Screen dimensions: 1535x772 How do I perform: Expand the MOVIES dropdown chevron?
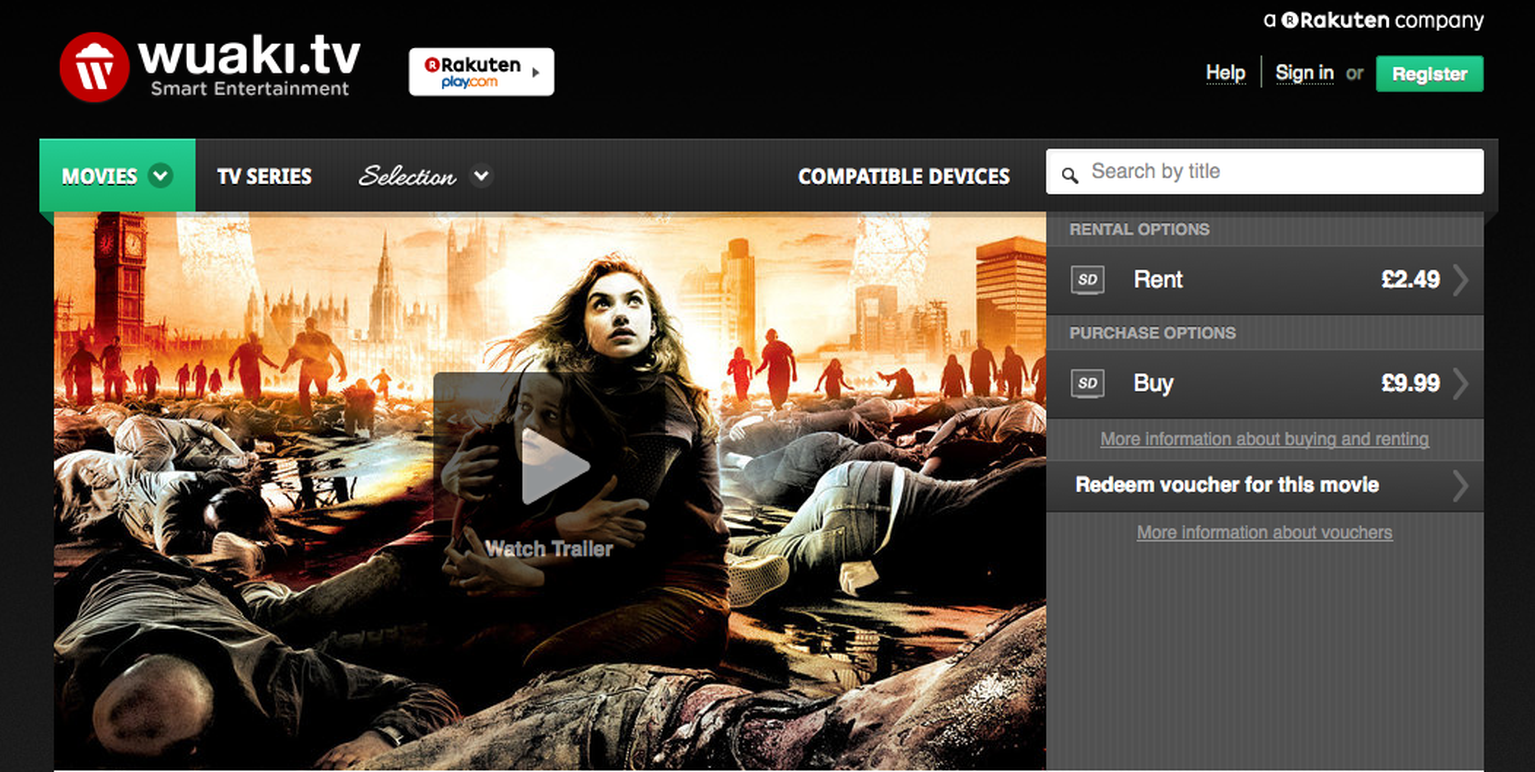(x=160, y=176)
